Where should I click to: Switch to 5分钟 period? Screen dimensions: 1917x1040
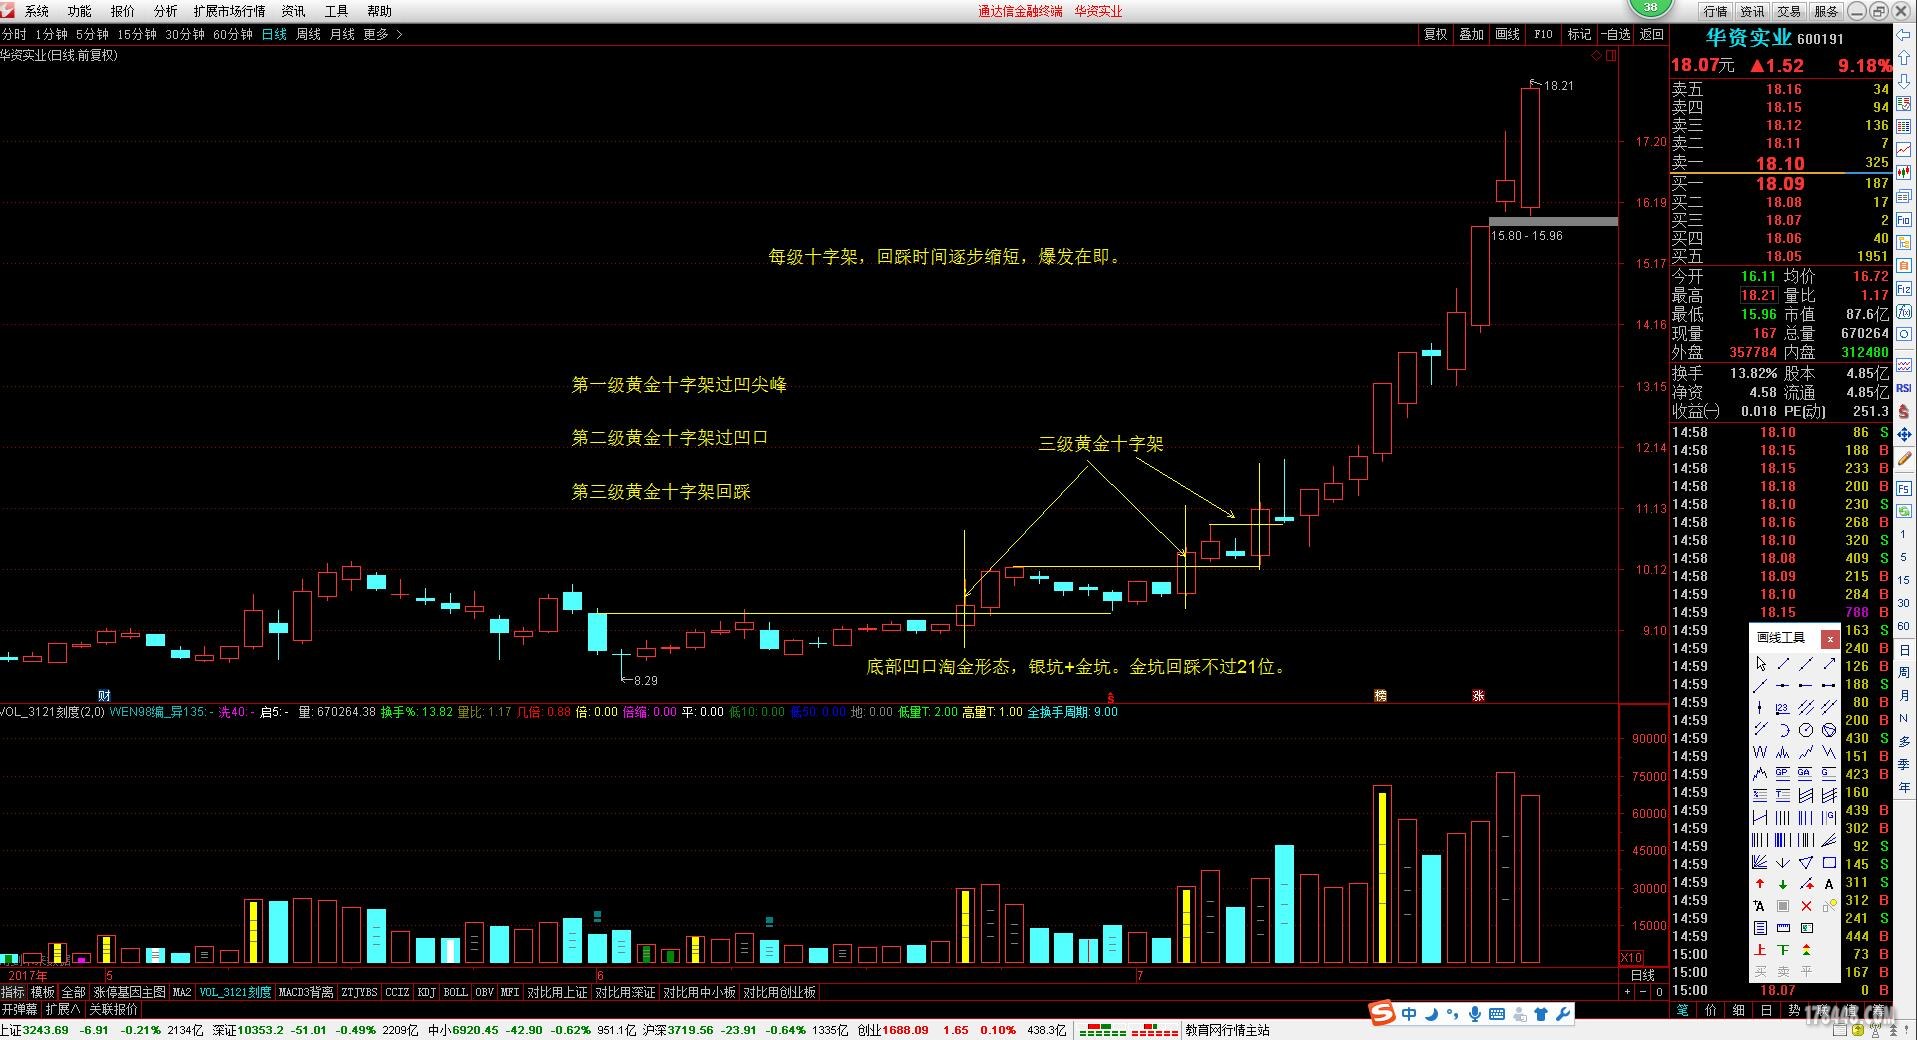tap(92, 34)
